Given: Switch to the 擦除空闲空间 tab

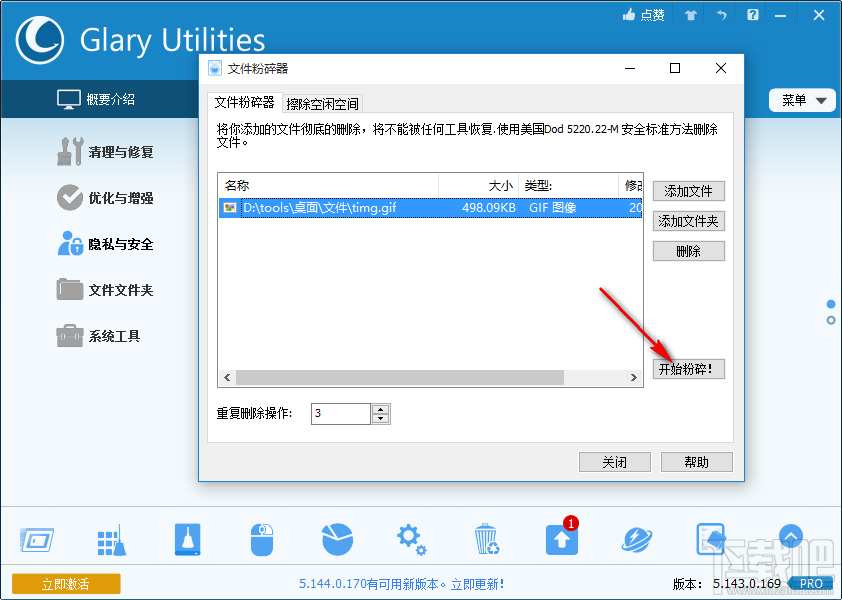Looking at the screenshot, I should point(322,103).
